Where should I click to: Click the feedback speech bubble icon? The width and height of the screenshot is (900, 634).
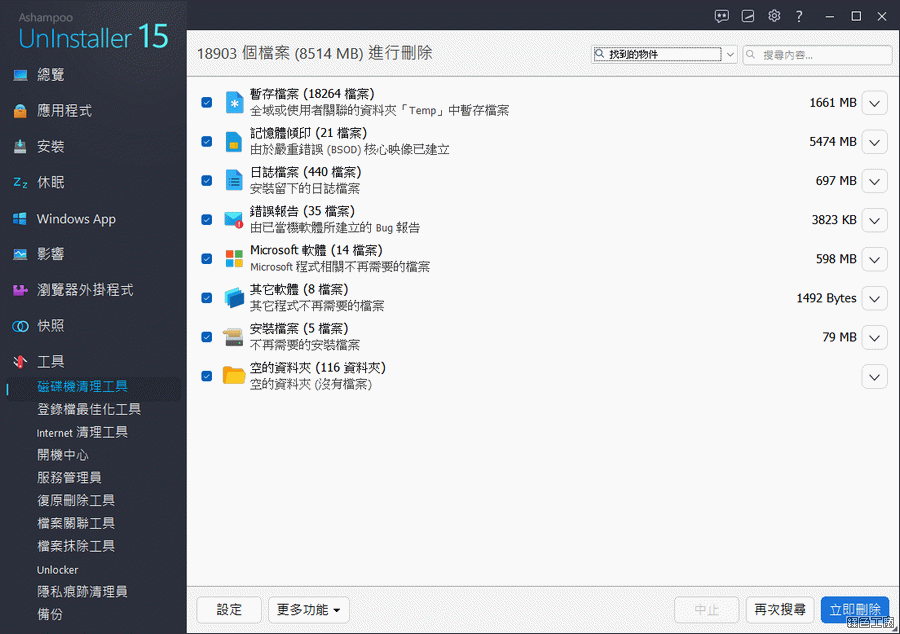click(722, 16)
